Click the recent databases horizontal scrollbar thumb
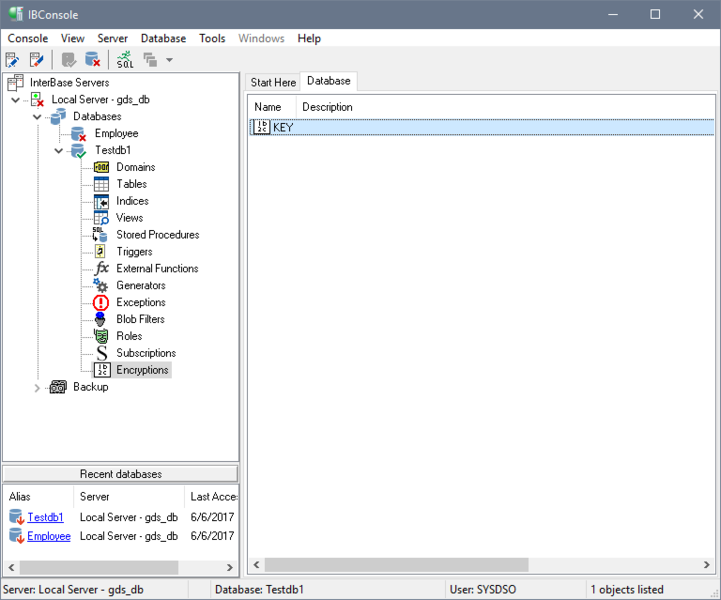Screen dimensions: 721x600 [99, 567]
